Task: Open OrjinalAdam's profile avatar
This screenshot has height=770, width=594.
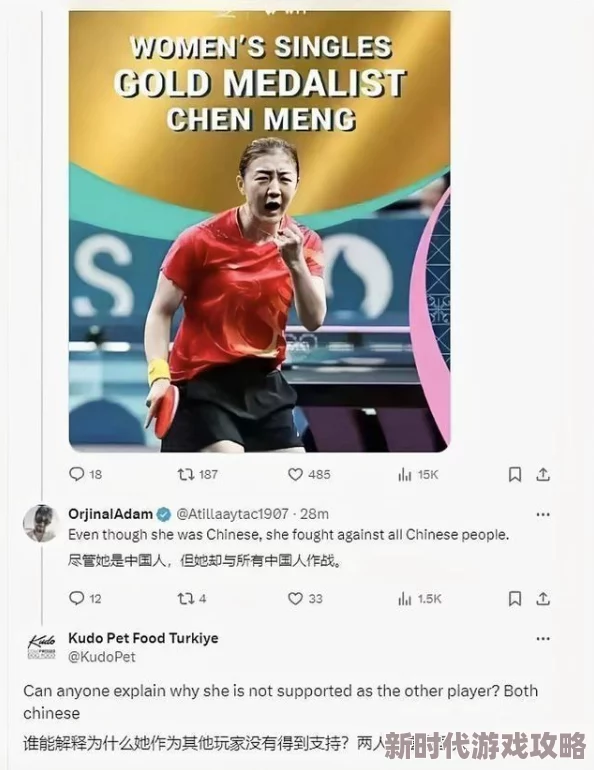Action: tap(41, 523)
